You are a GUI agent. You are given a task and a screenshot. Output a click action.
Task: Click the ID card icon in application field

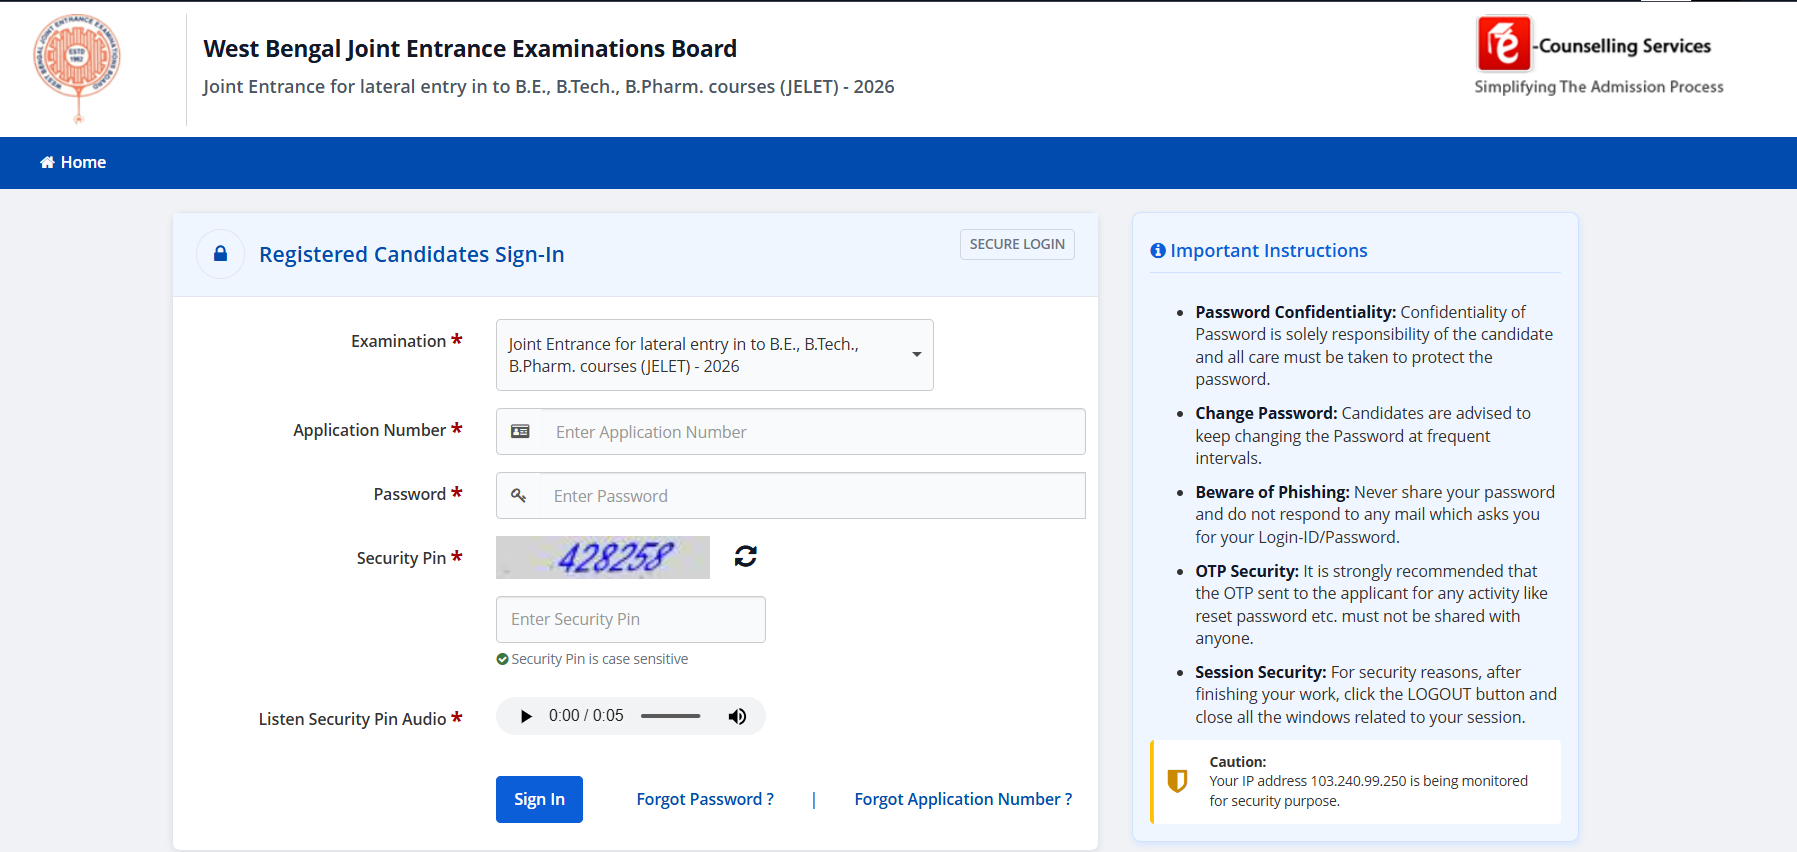click(x=520, y=432)
